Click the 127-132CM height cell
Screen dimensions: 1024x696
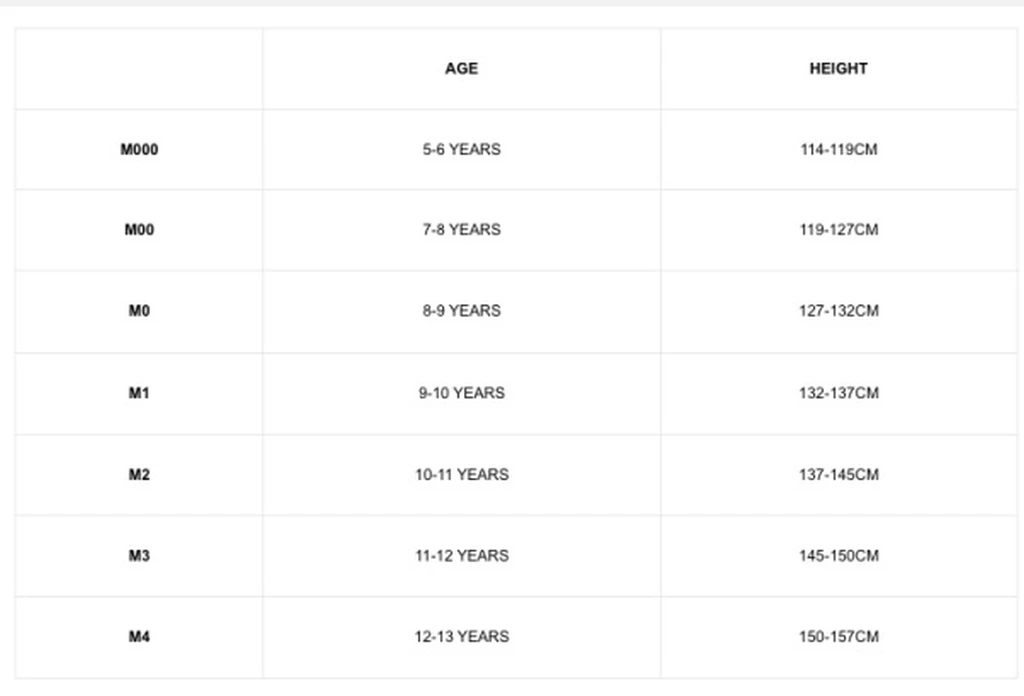pyautogui.click(x=838, y=311)
